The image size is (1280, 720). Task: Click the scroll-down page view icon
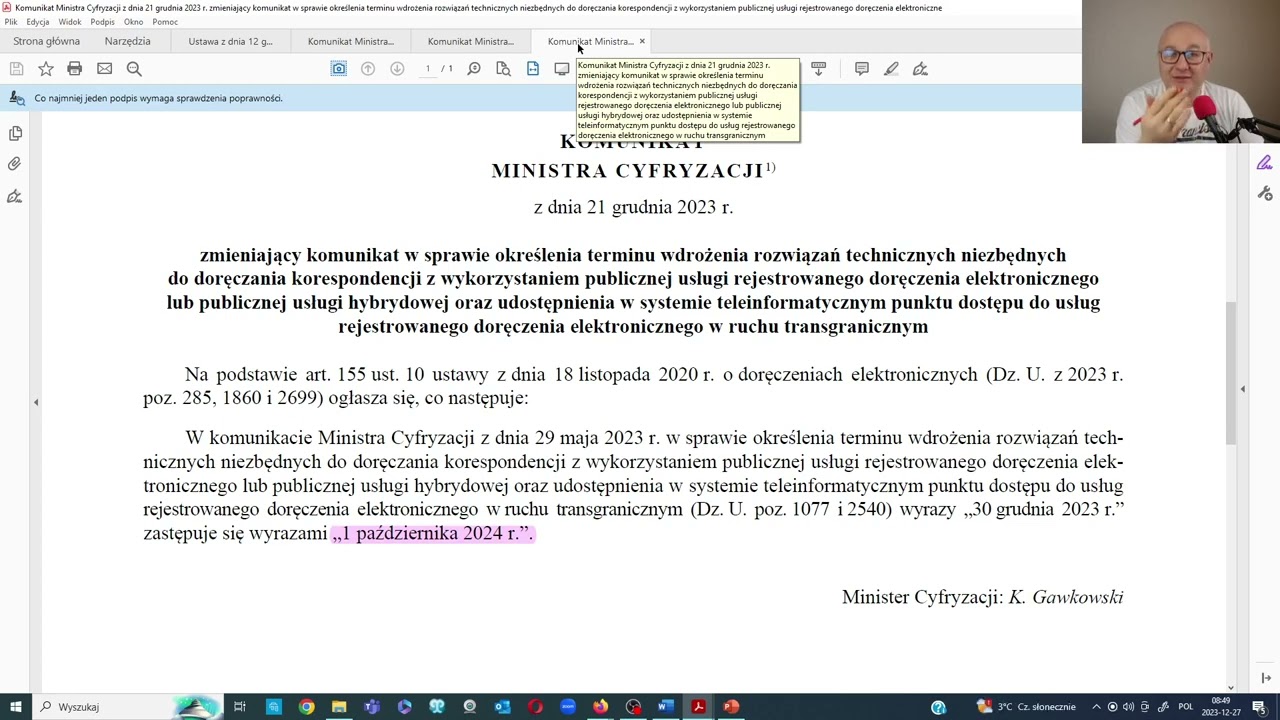coord(818,69)
